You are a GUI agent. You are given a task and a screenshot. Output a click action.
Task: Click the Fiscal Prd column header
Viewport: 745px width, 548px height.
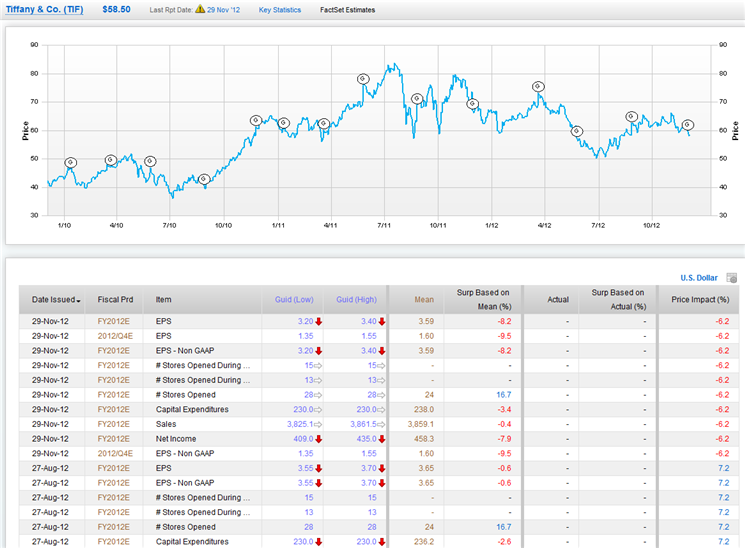tap(115, 300)
